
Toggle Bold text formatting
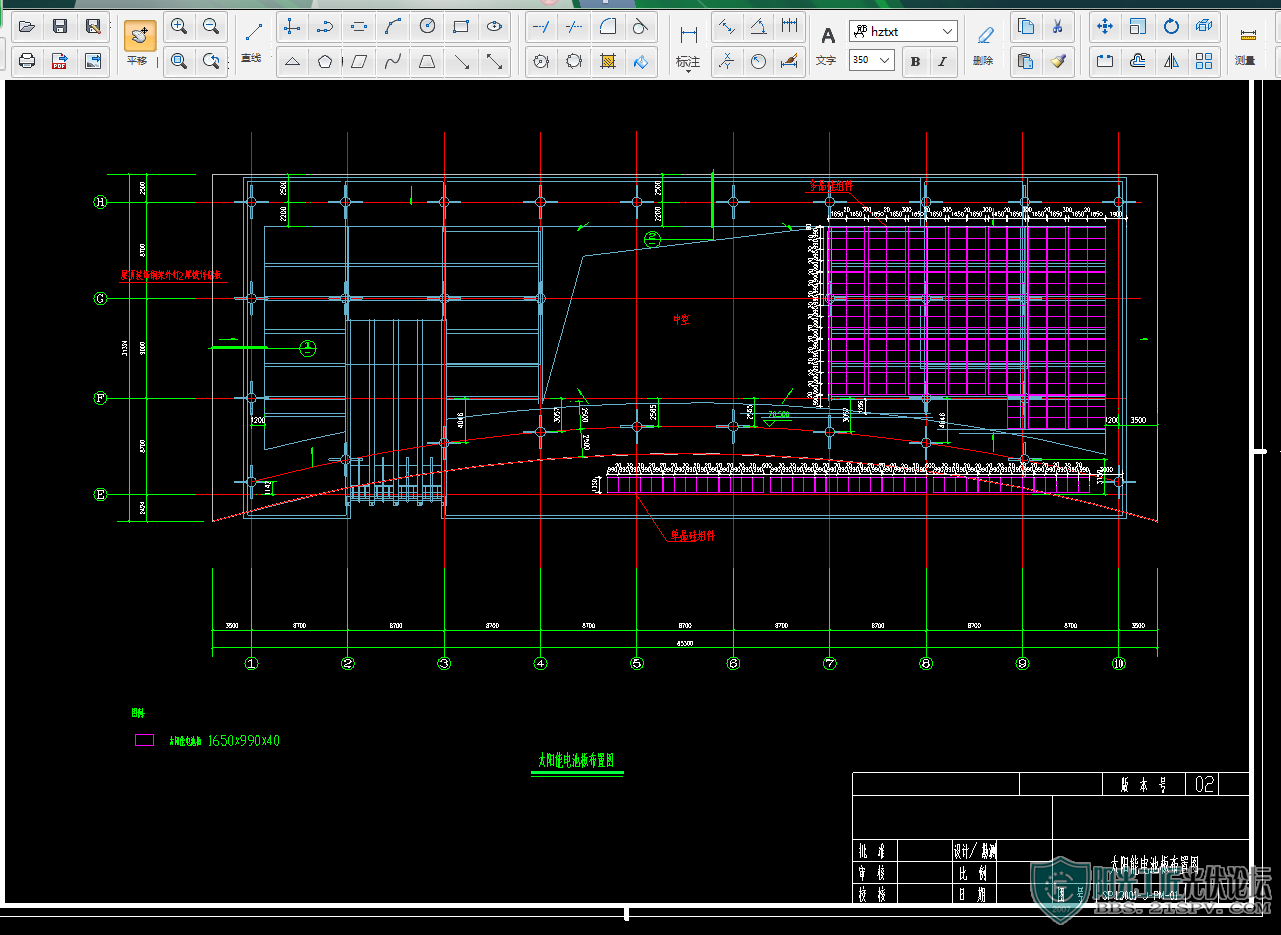click(x=915, y=61)
